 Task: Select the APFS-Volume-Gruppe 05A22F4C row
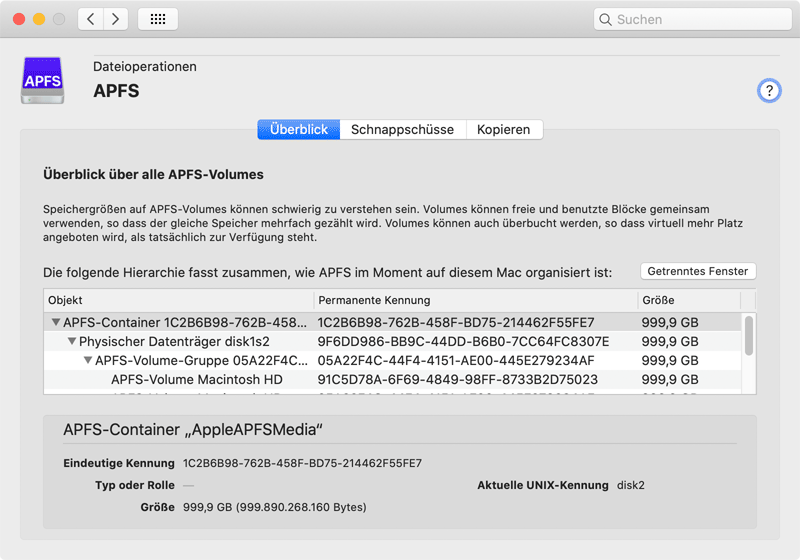[x=392, y=360]
